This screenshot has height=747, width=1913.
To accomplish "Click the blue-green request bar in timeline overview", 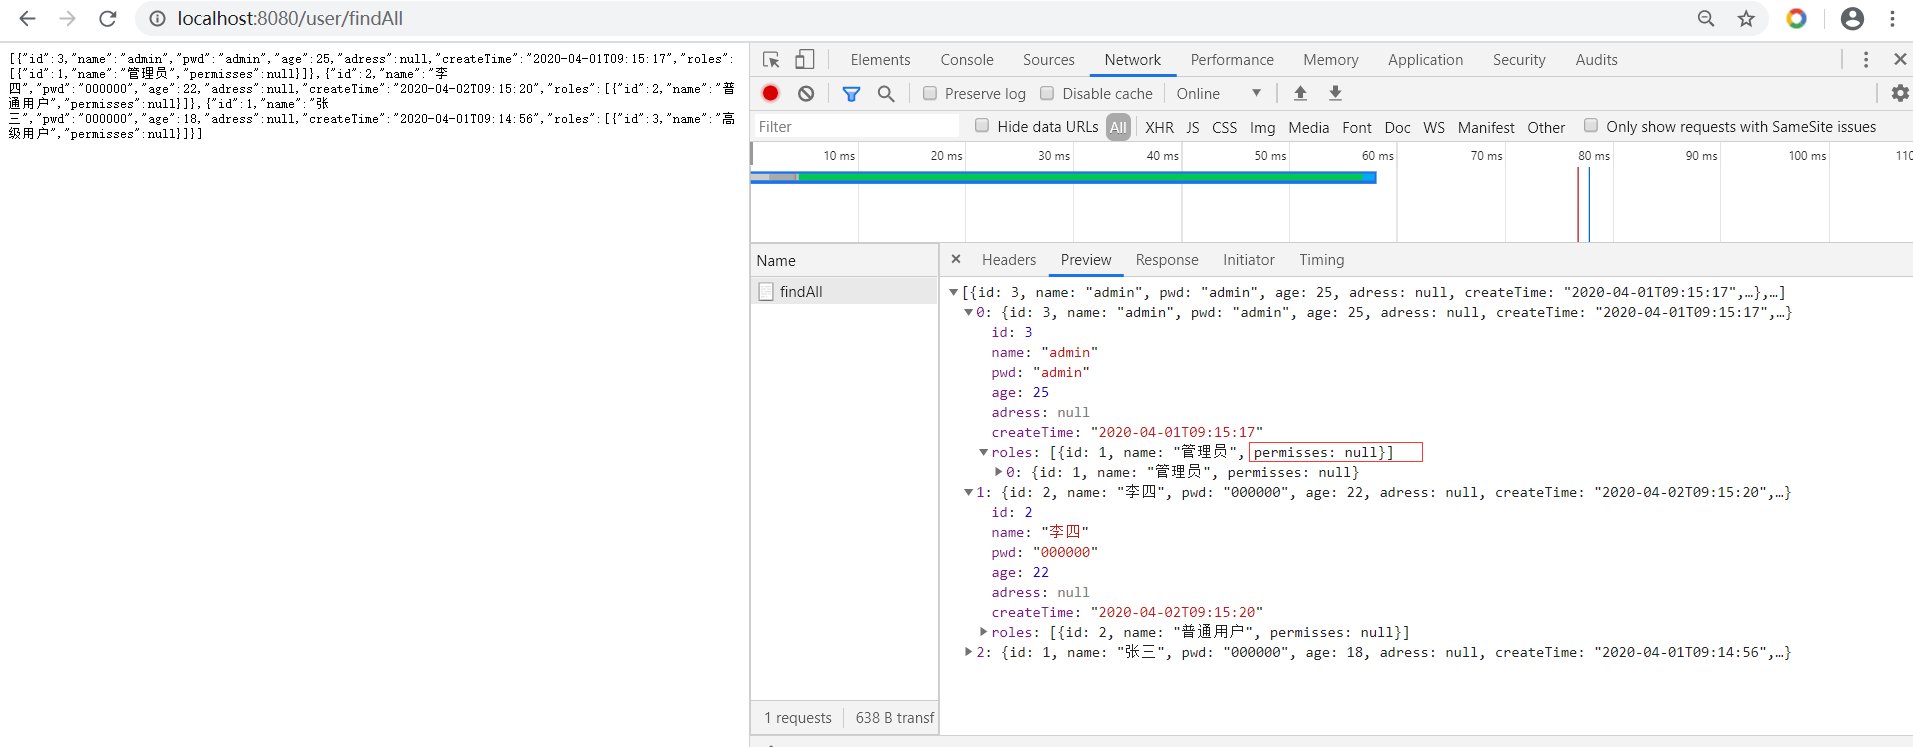I will (x=1064, y=177).
